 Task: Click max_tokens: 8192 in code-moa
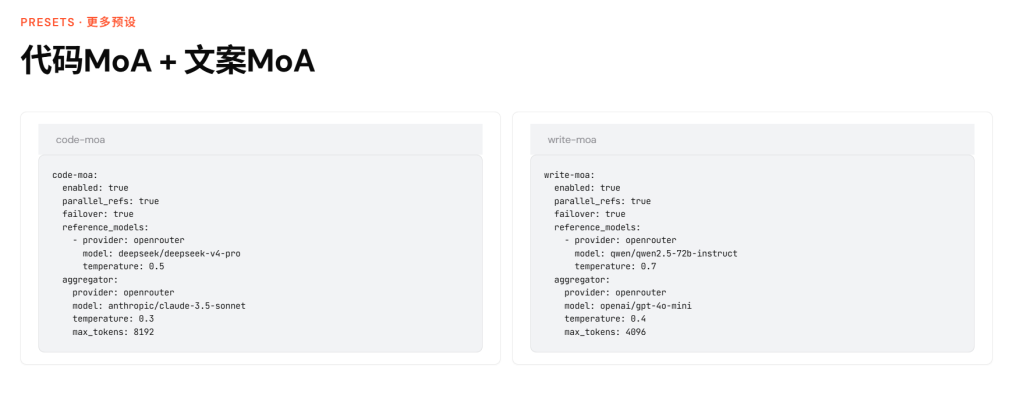(113, 332)
